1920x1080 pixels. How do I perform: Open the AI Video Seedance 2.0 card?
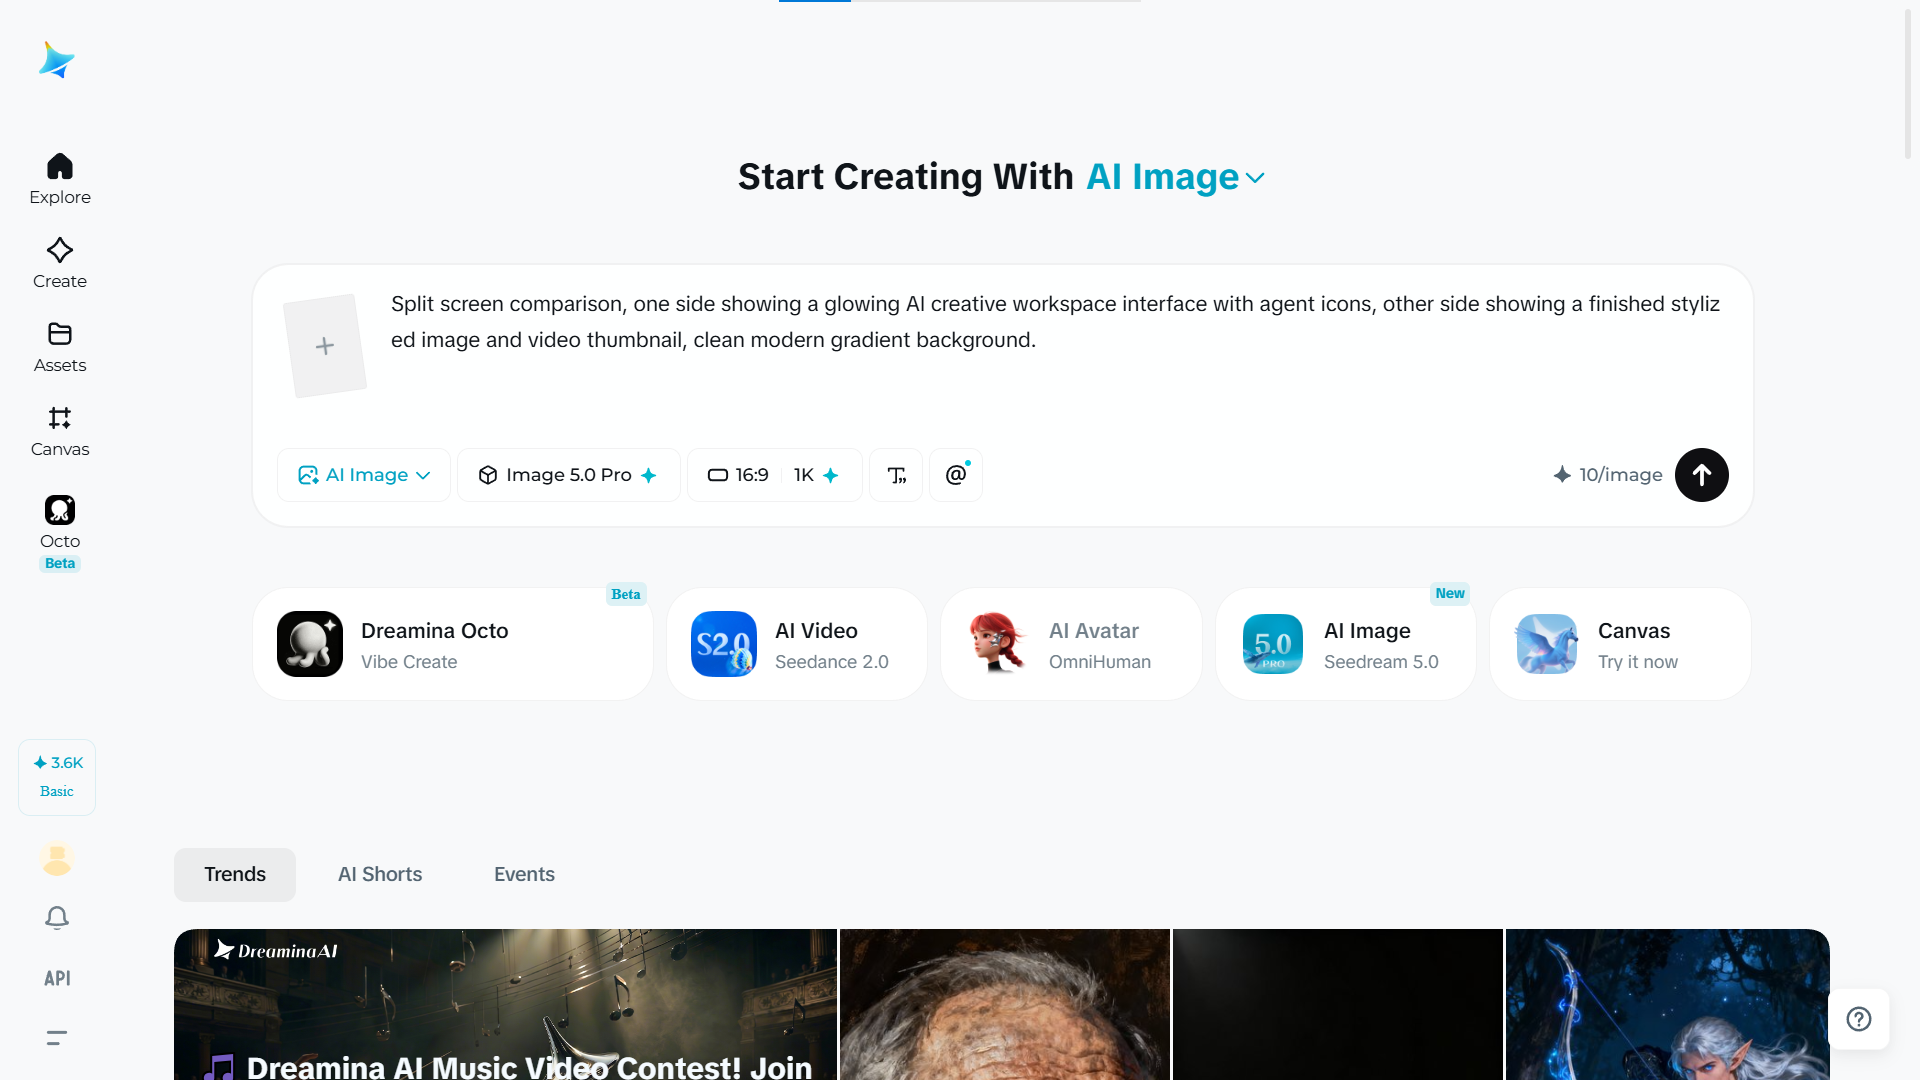pos(797,644)
